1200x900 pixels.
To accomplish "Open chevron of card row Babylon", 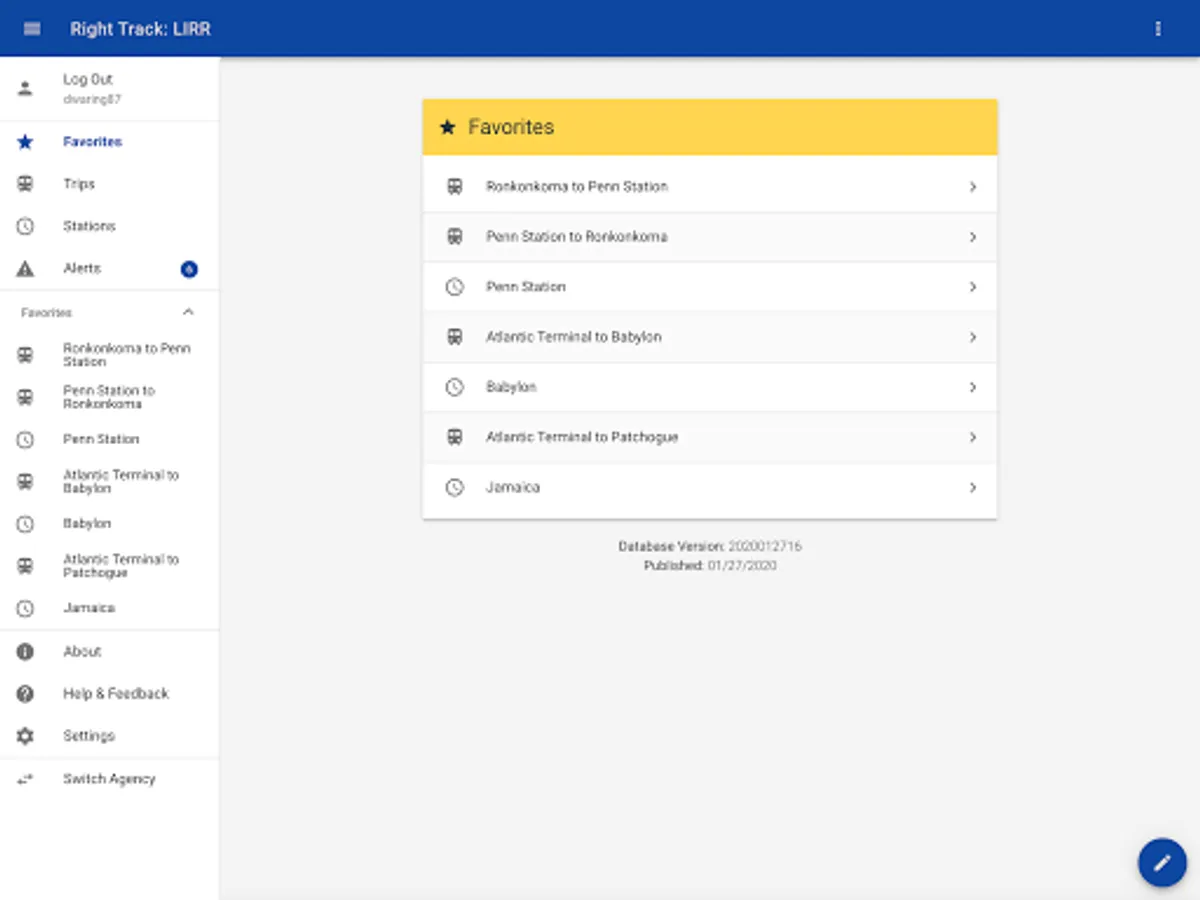I will [x=972, y=387].
